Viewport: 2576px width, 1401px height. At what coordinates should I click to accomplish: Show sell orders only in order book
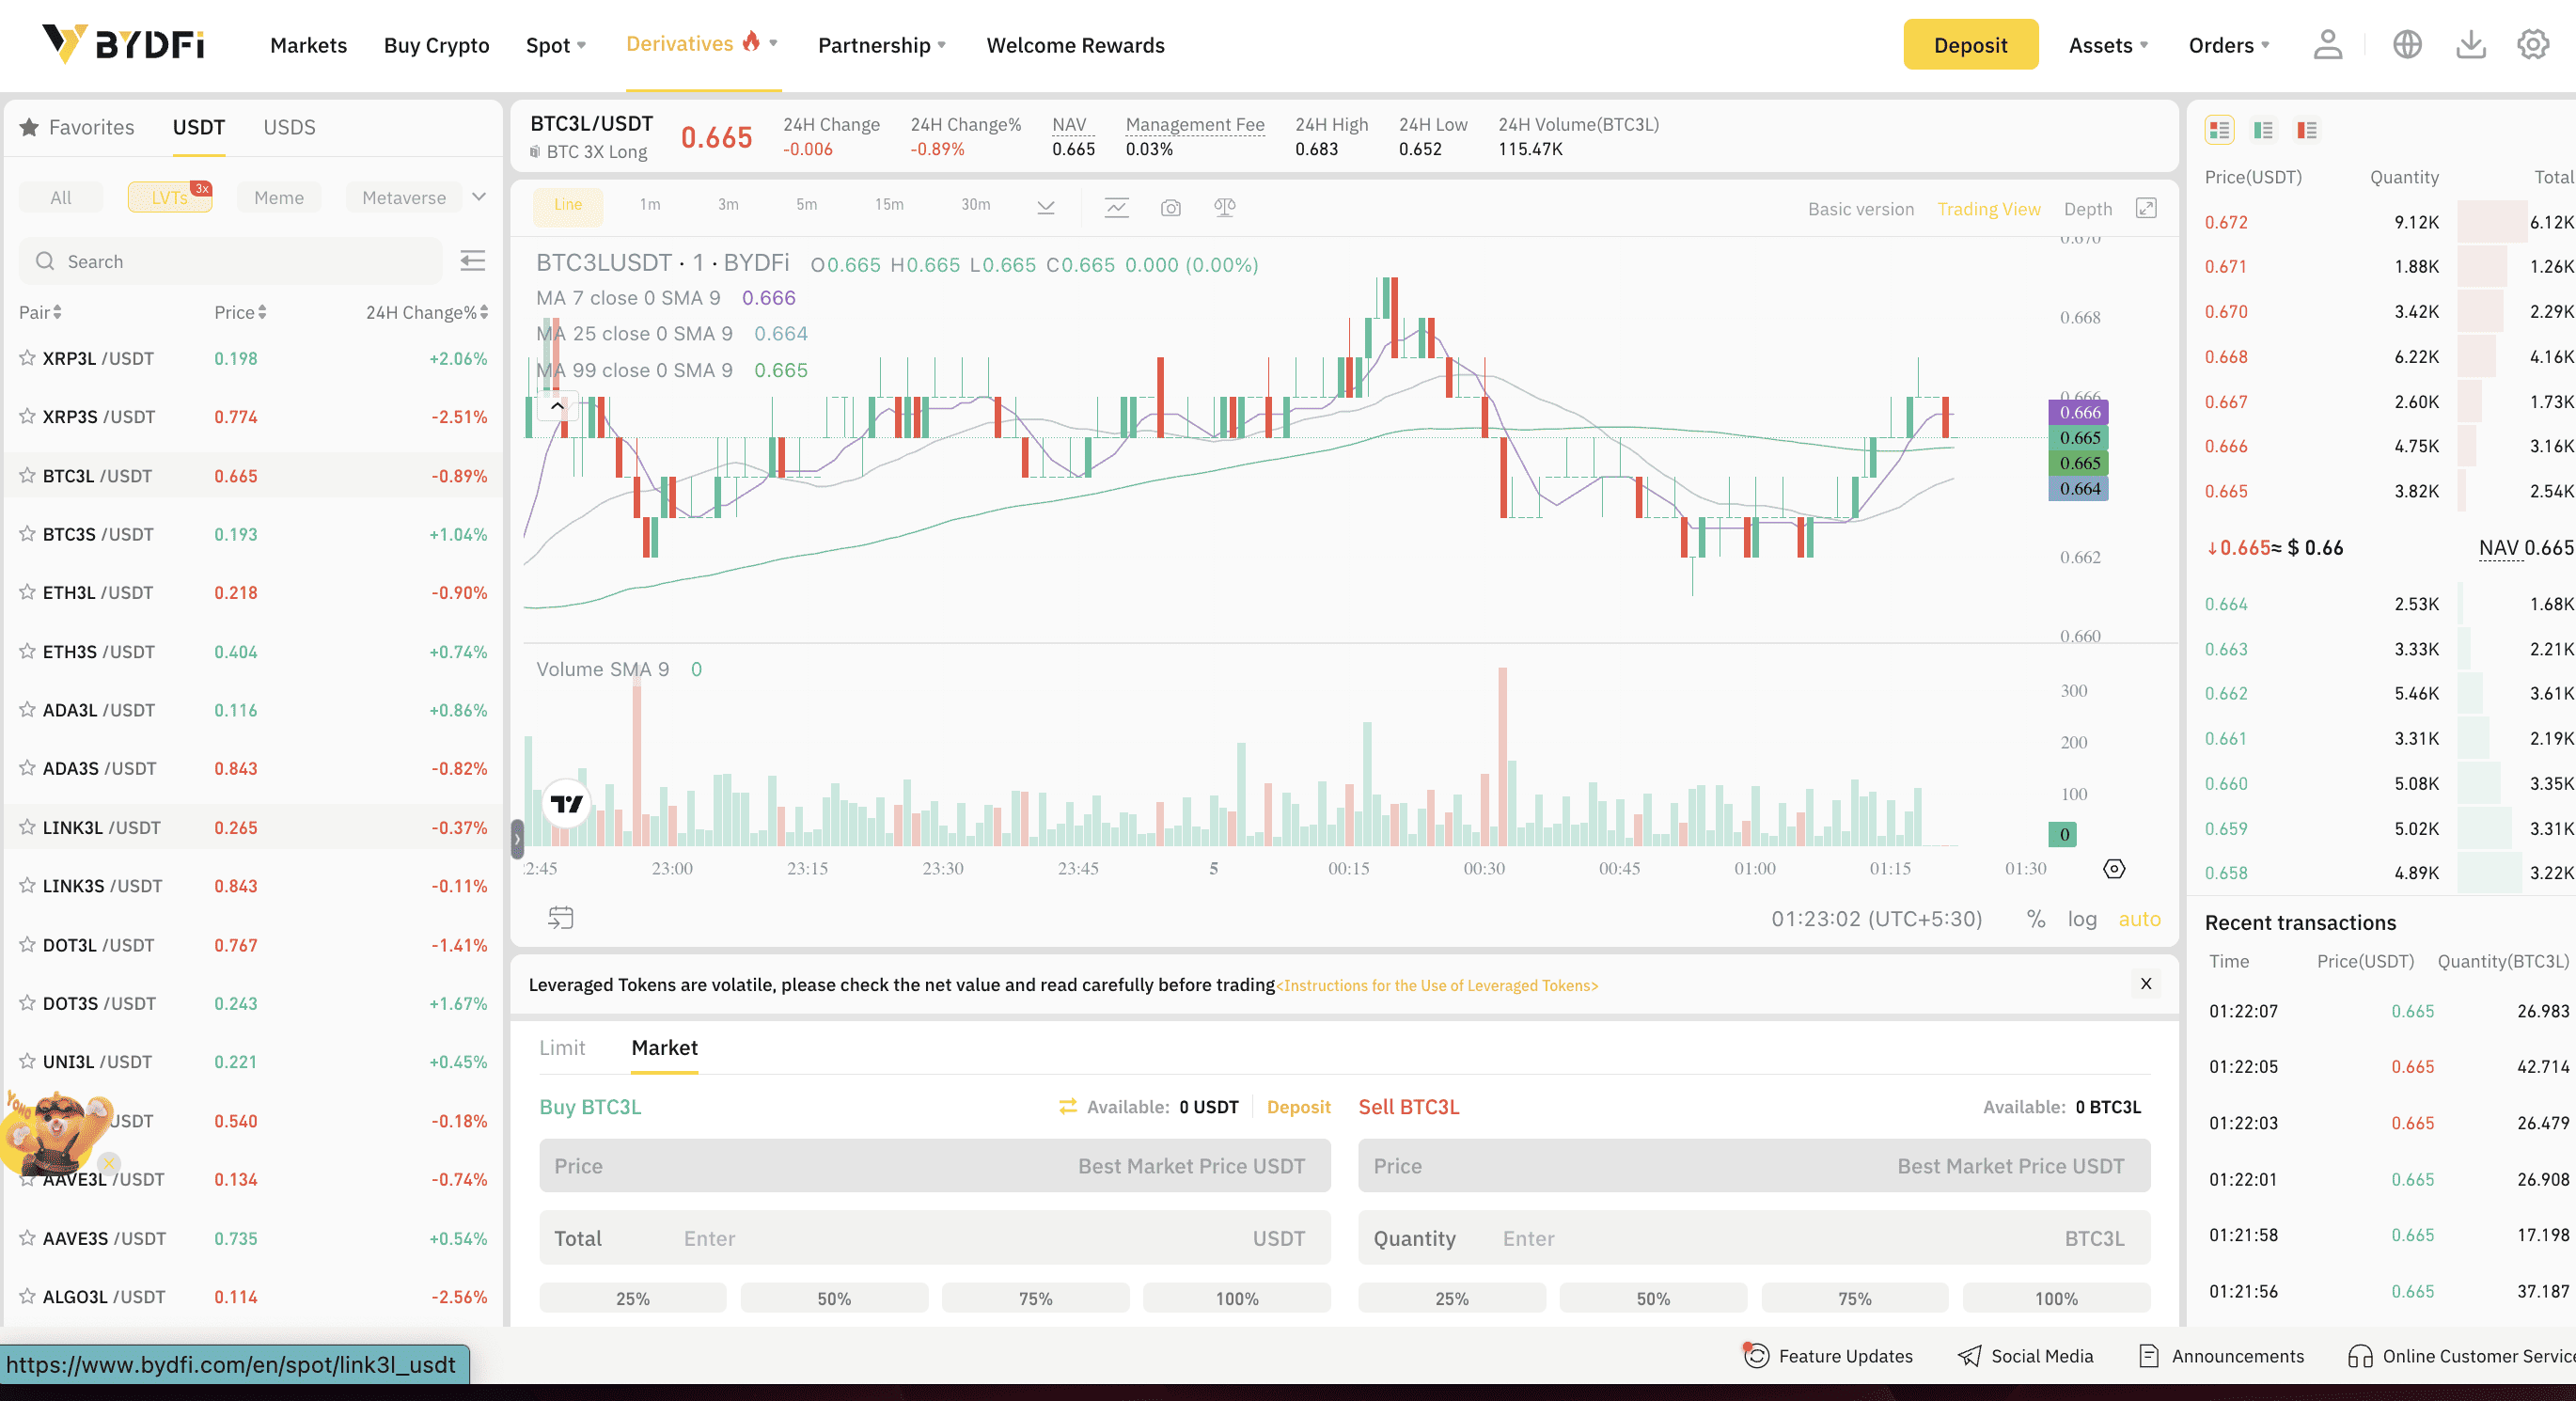2307,130
